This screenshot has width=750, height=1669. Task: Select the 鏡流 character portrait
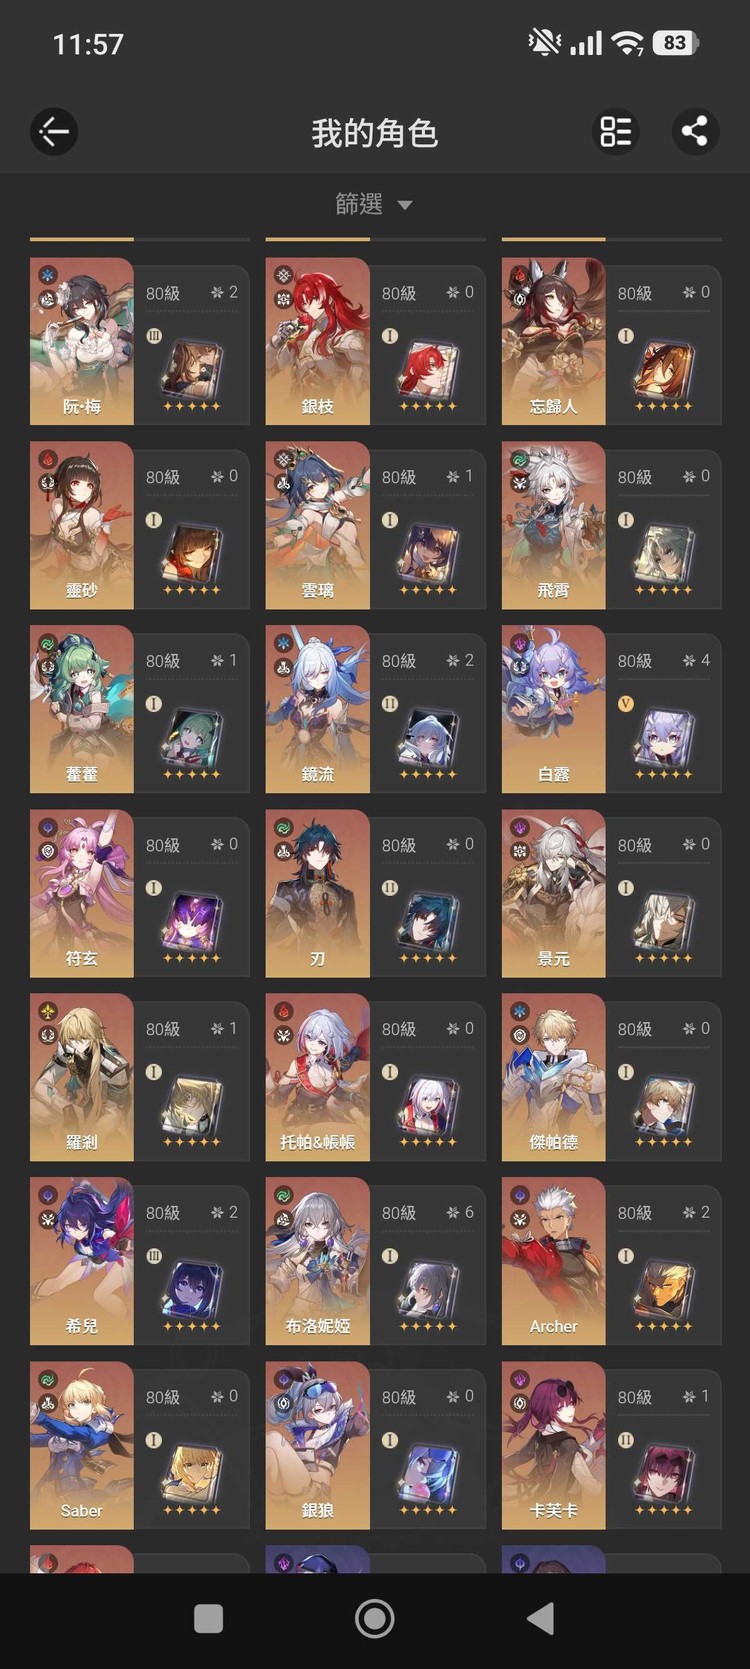(317, 709)
